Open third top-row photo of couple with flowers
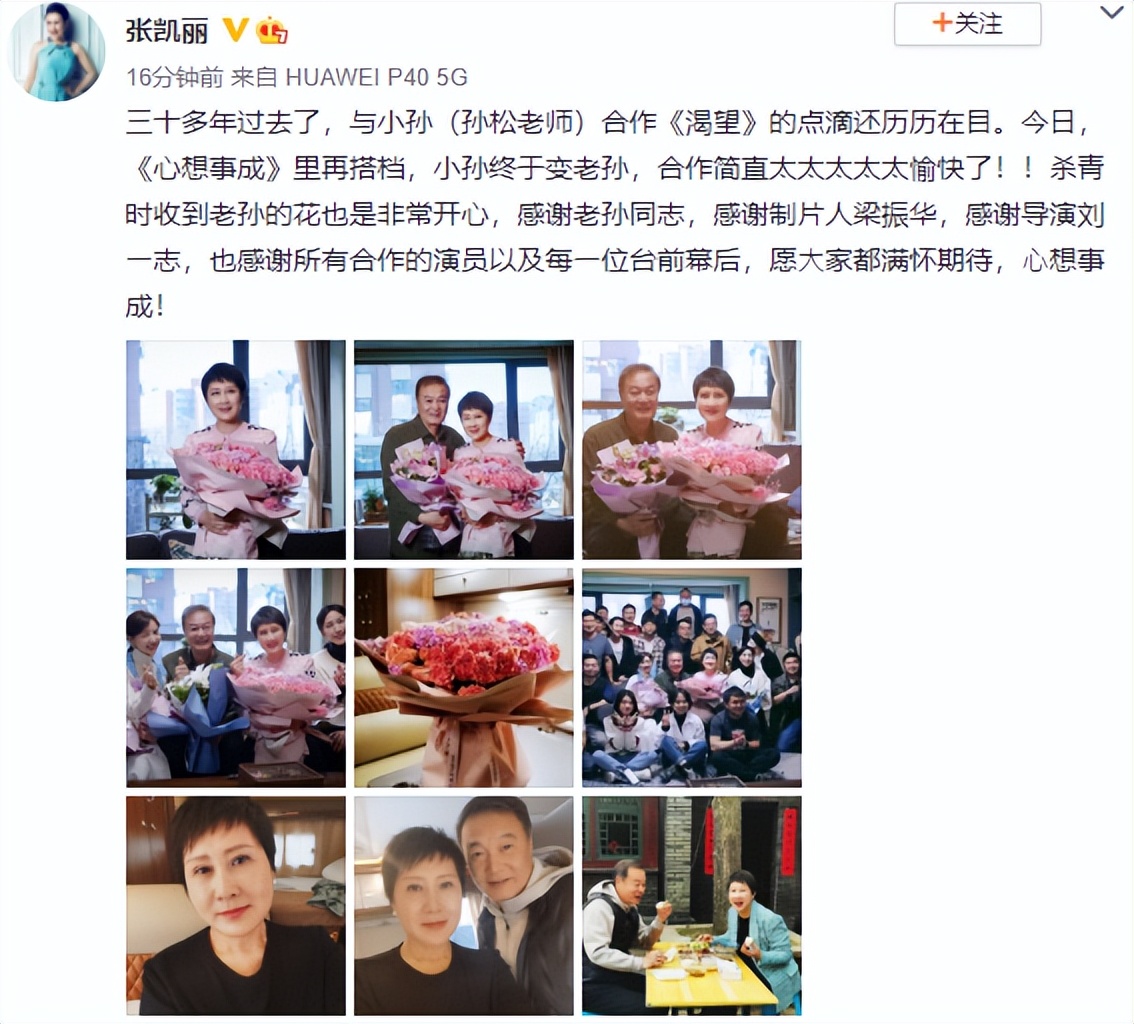The height and width of the screenshot is (1024, 1134). pos(692,450)
